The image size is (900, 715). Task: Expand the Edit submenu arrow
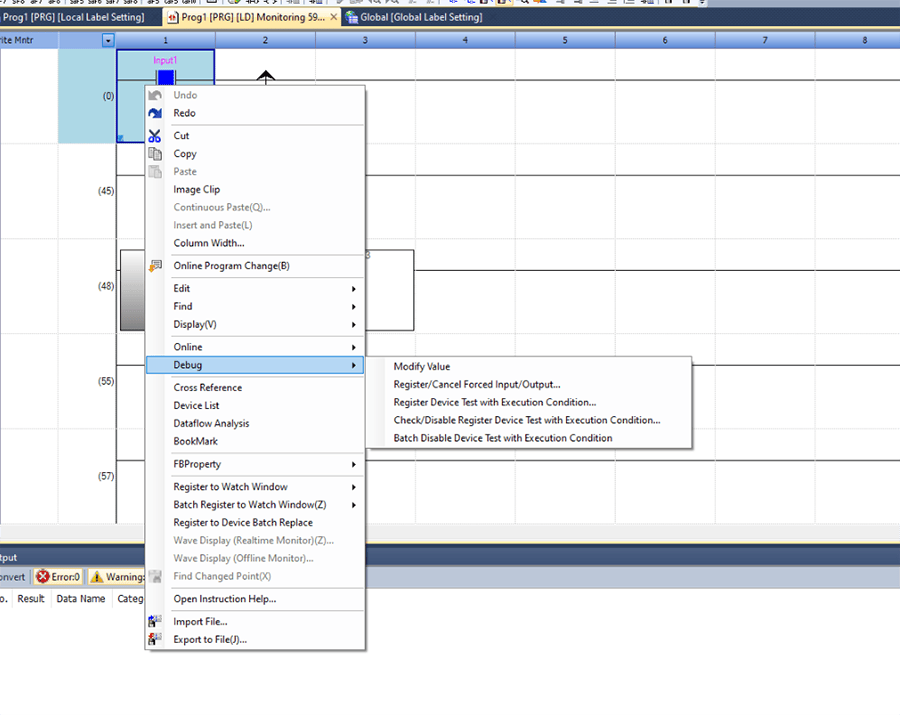(x=354, y=289)
